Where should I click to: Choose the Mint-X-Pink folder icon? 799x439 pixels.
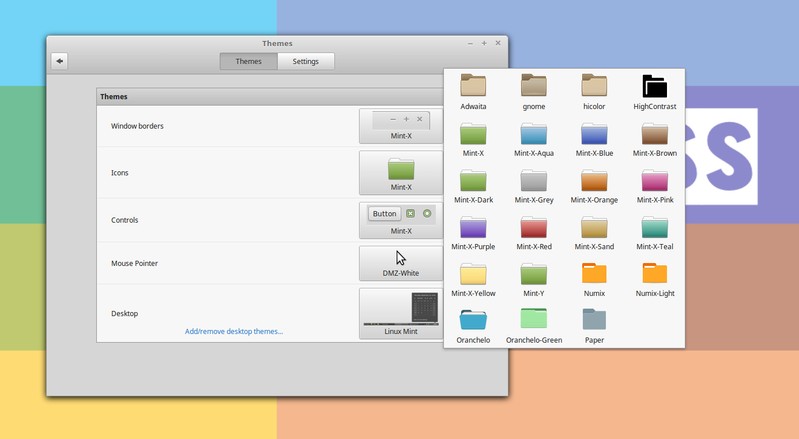point(655,186)
